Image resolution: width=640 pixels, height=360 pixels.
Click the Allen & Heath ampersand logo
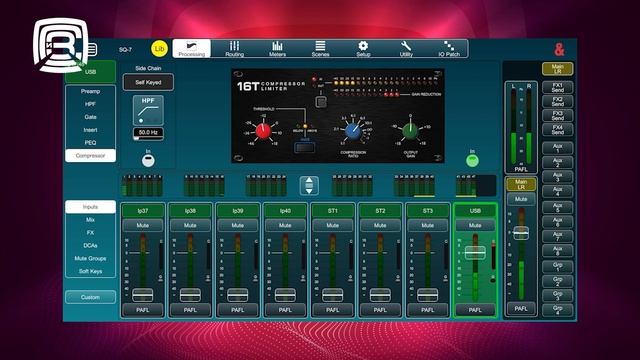559,49
